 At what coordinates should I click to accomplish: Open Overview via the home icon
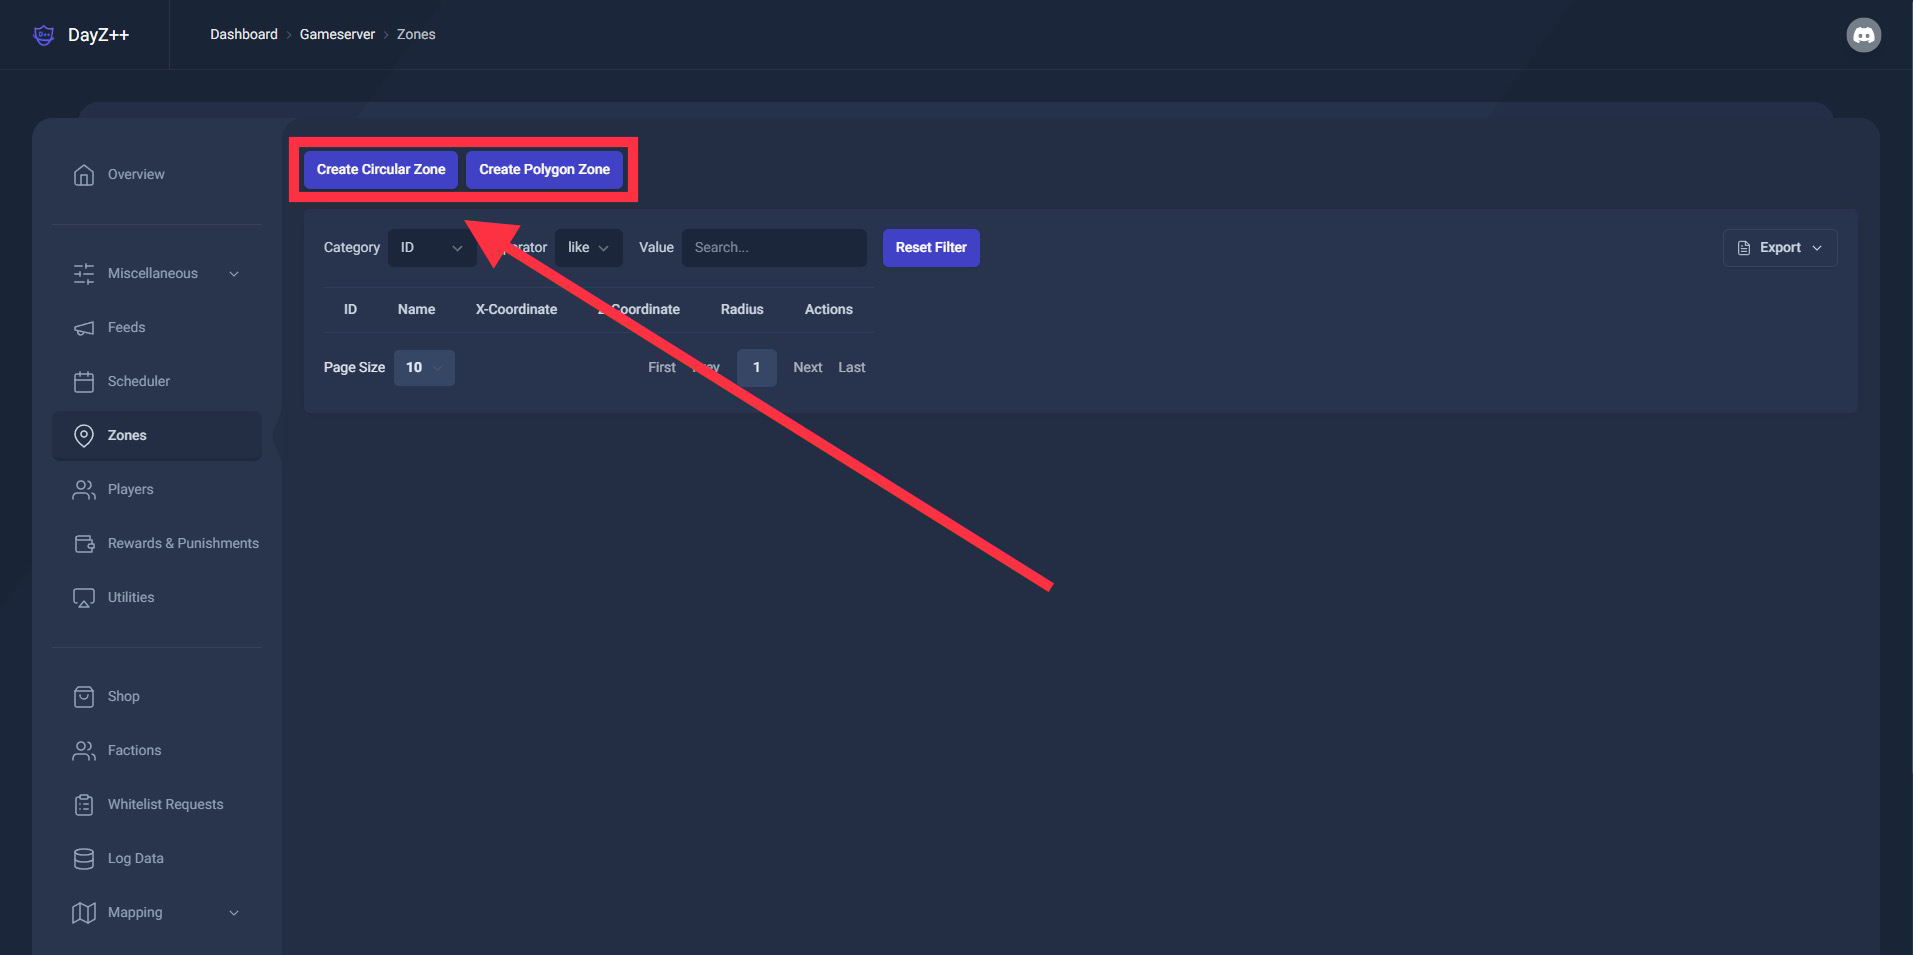pyautogui.click(x=84, y=175)
